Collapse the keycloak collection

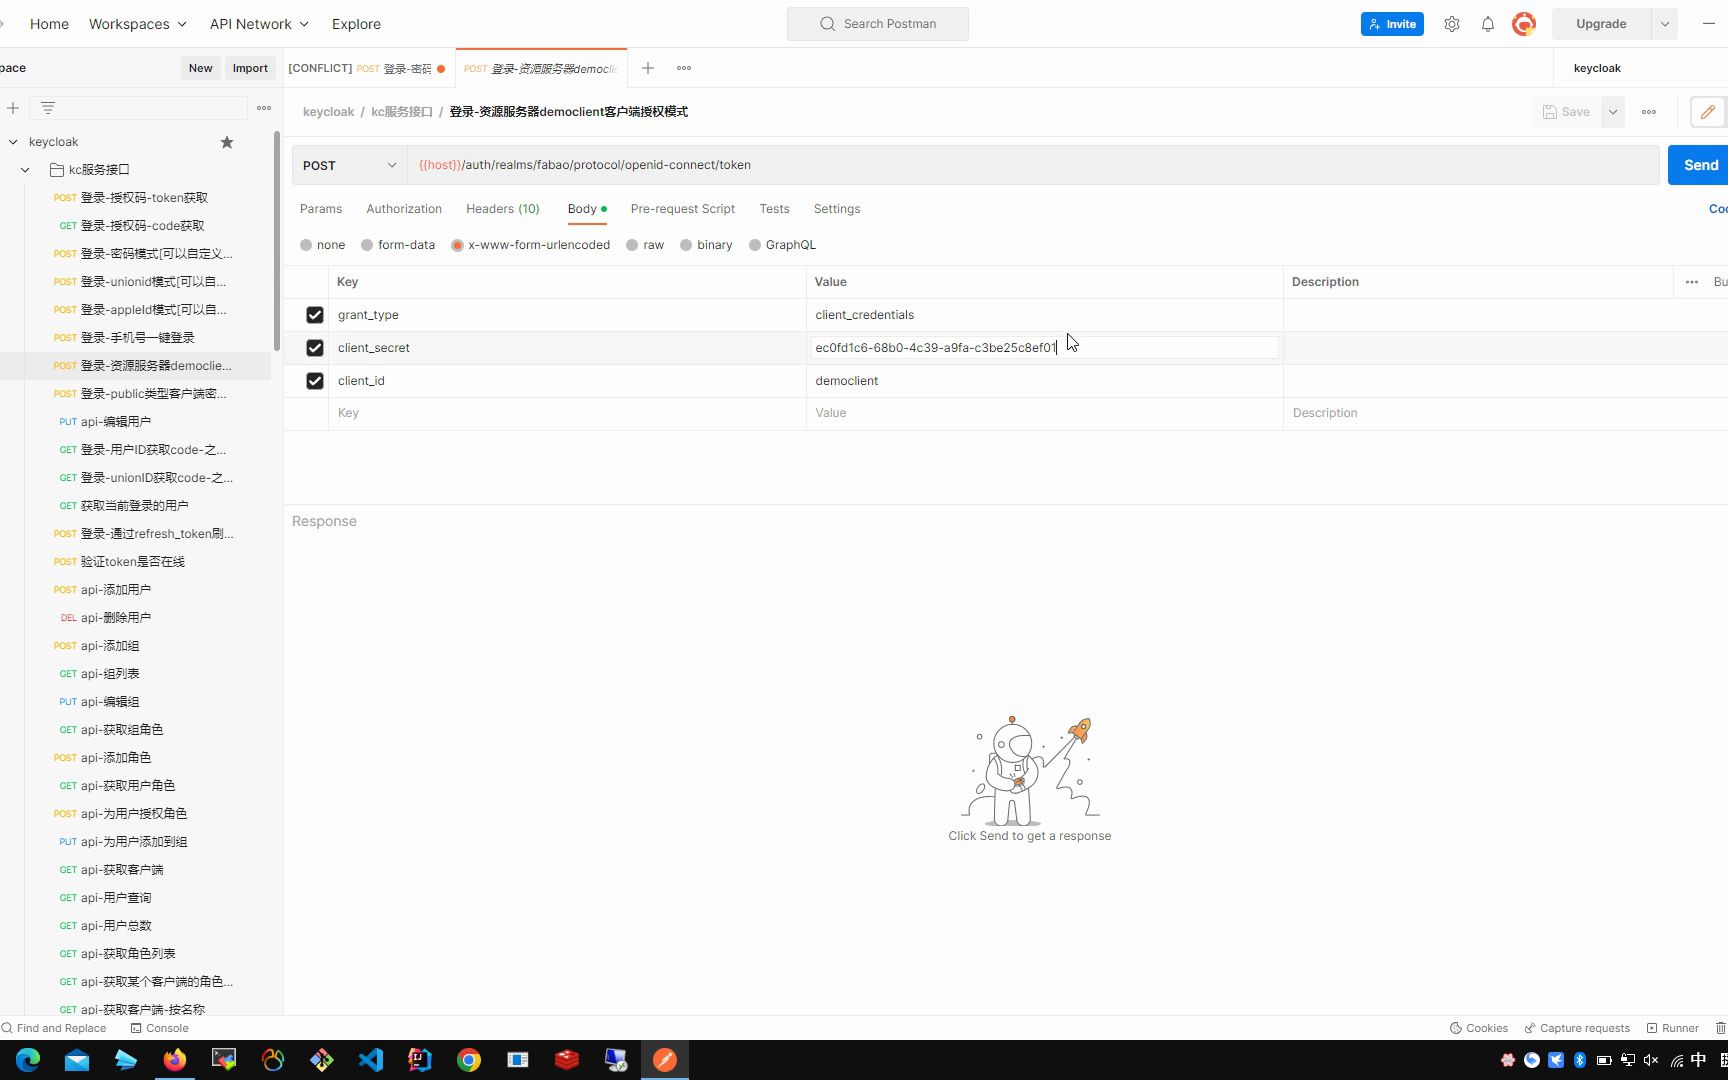point(13,142)
